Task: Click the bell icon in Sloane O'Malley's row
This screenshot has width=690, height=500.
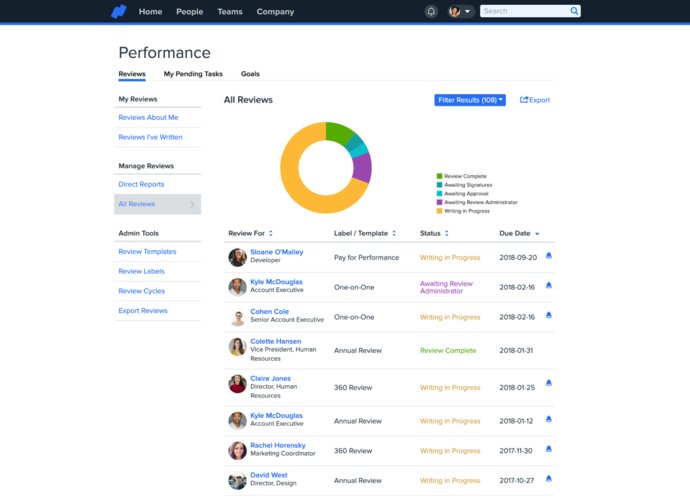Action: pyautogui.click(x=548, y=256)
